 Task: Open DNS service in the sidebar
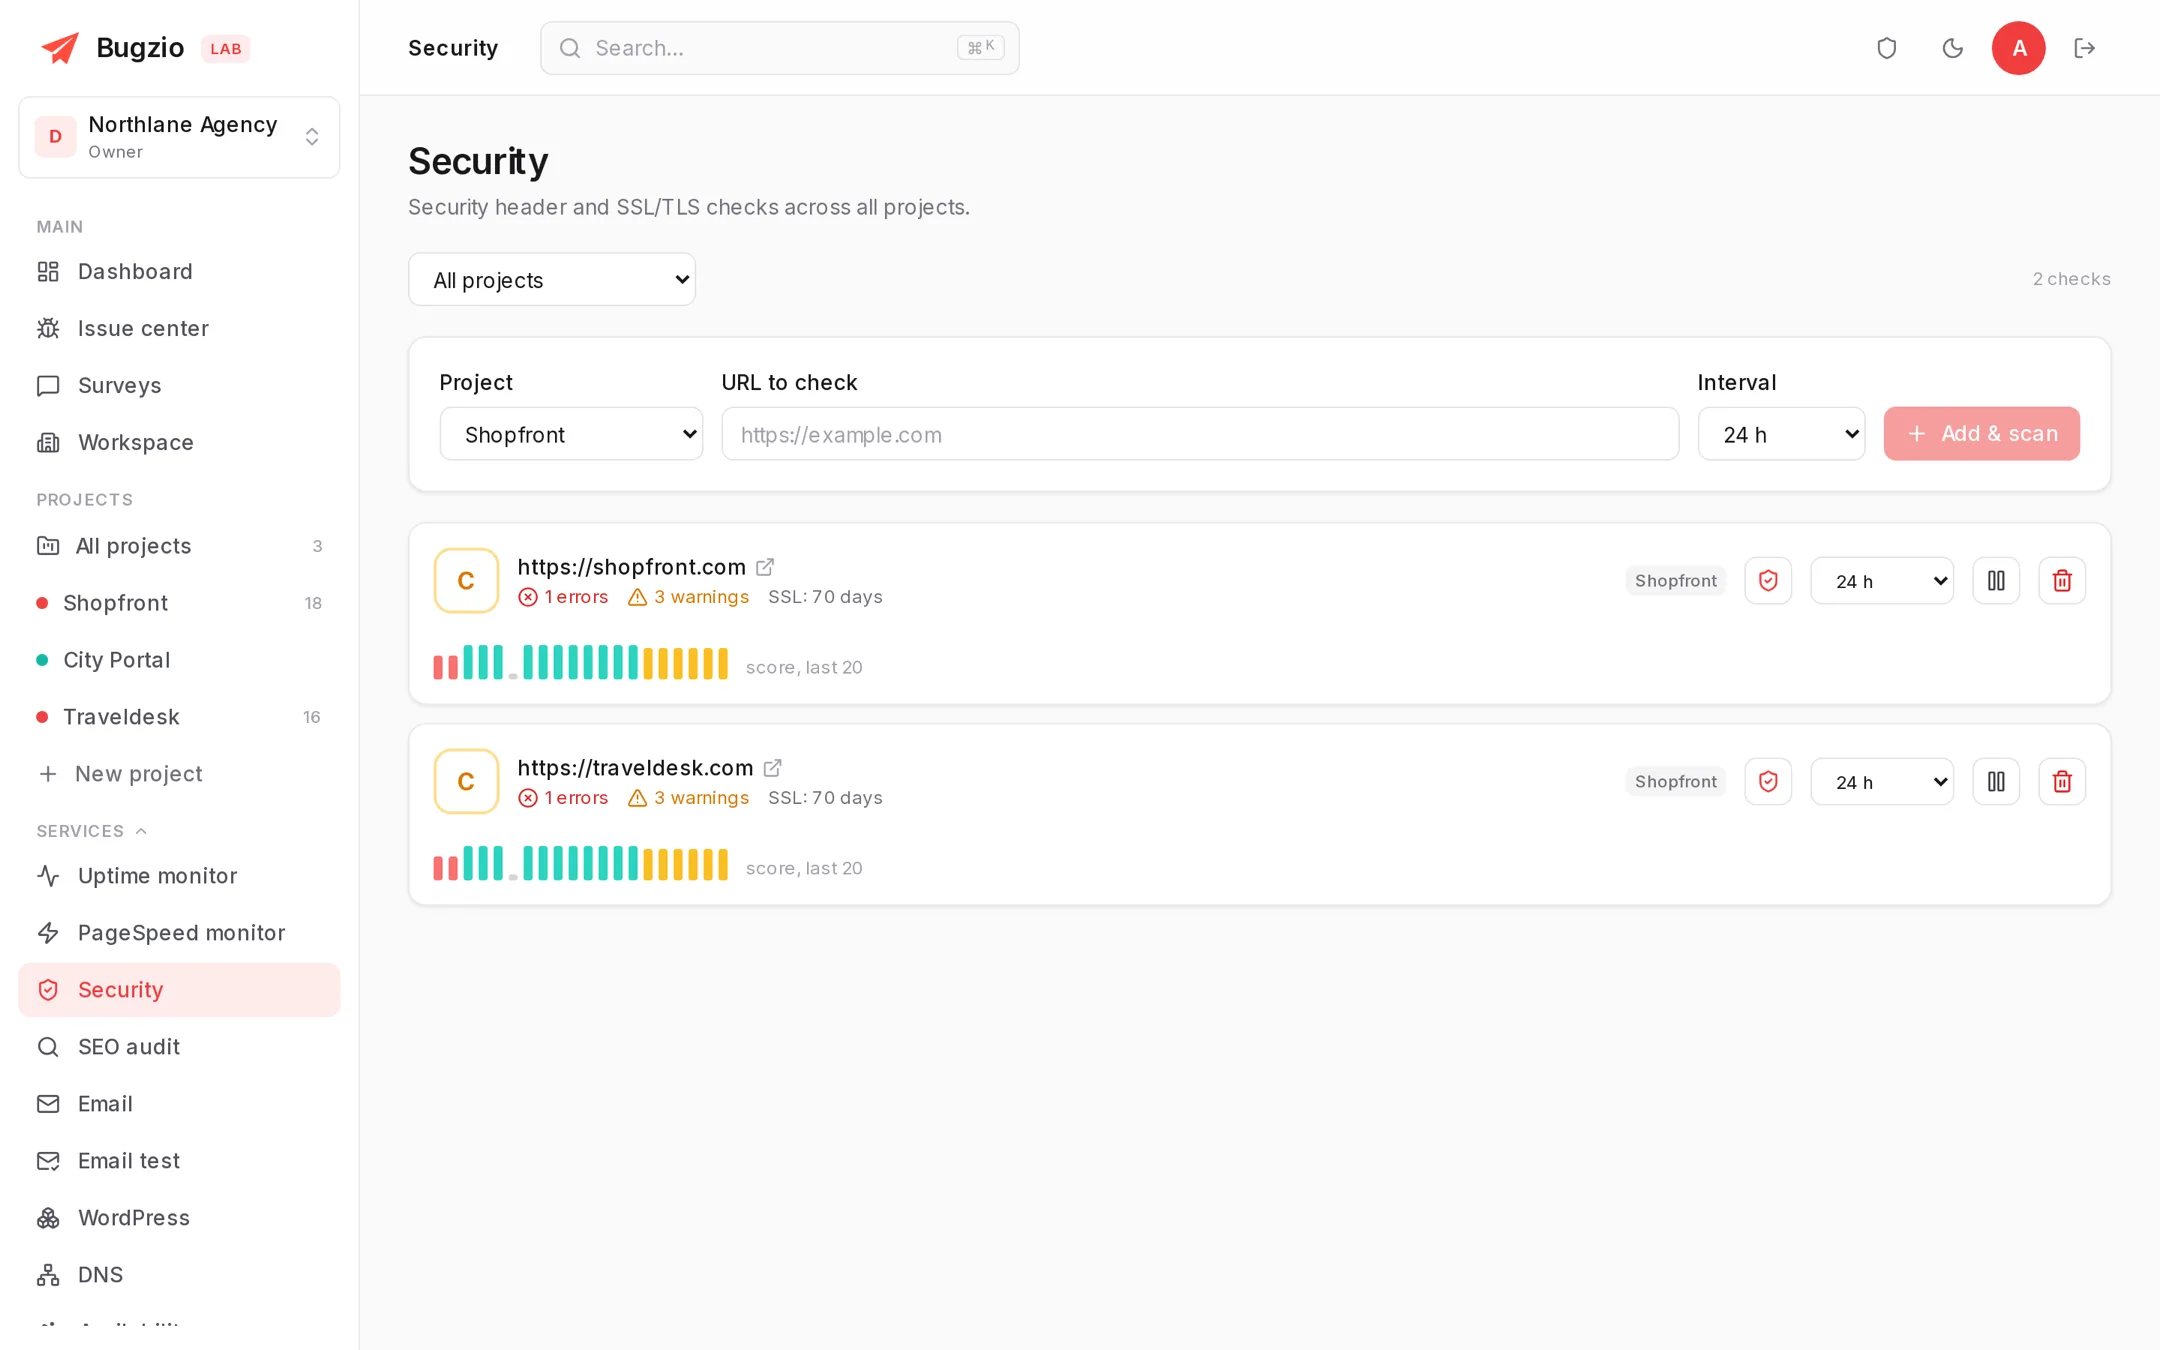[179, 1275]
